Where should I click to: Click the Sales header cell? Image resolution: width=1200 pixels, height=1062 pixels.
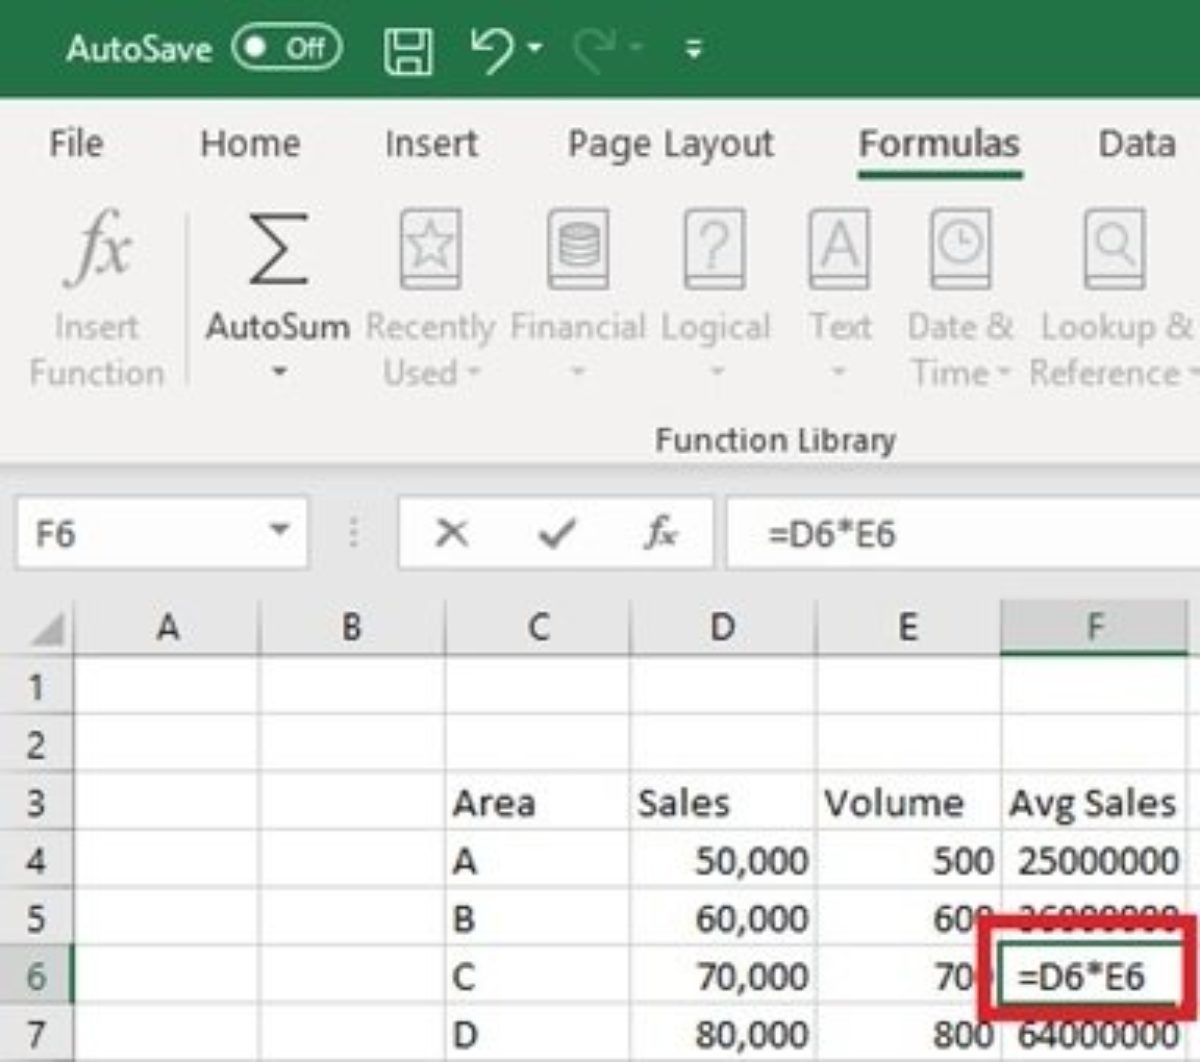(x=722, y=803)
